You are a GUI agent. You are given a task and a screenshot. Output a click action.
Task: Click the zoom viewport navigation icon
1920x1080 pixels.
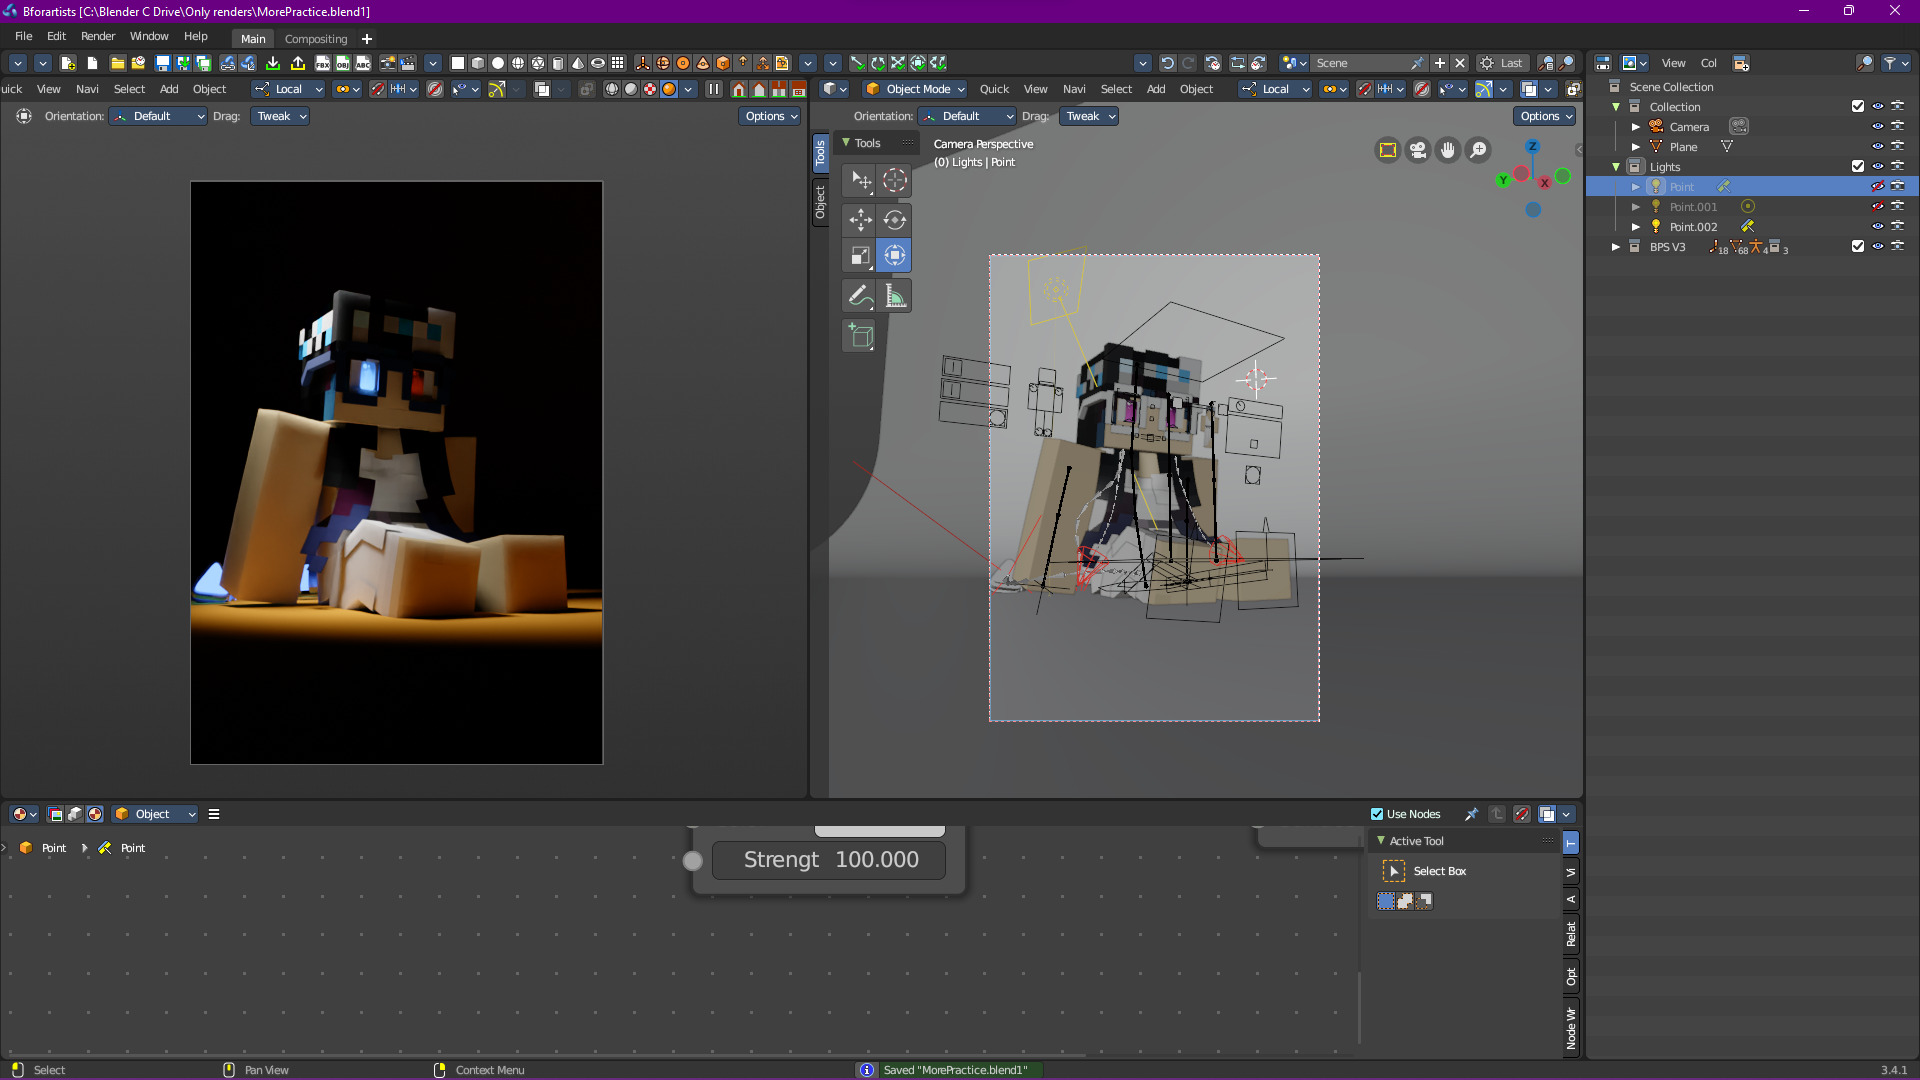point(1477,150)
